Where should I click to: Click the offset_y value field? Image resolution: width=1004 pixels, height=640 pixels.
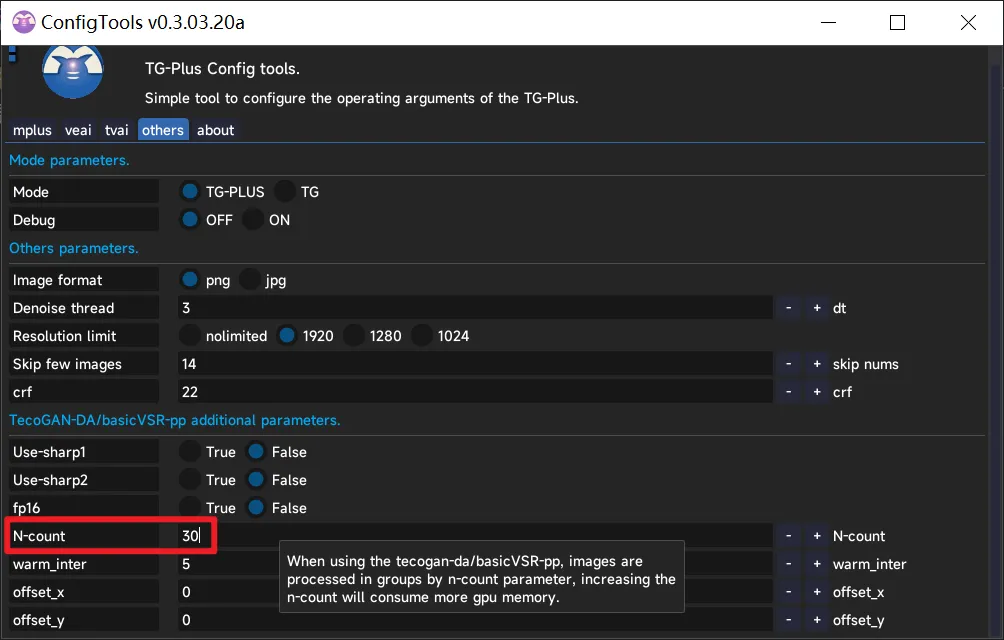coord(475,620)
